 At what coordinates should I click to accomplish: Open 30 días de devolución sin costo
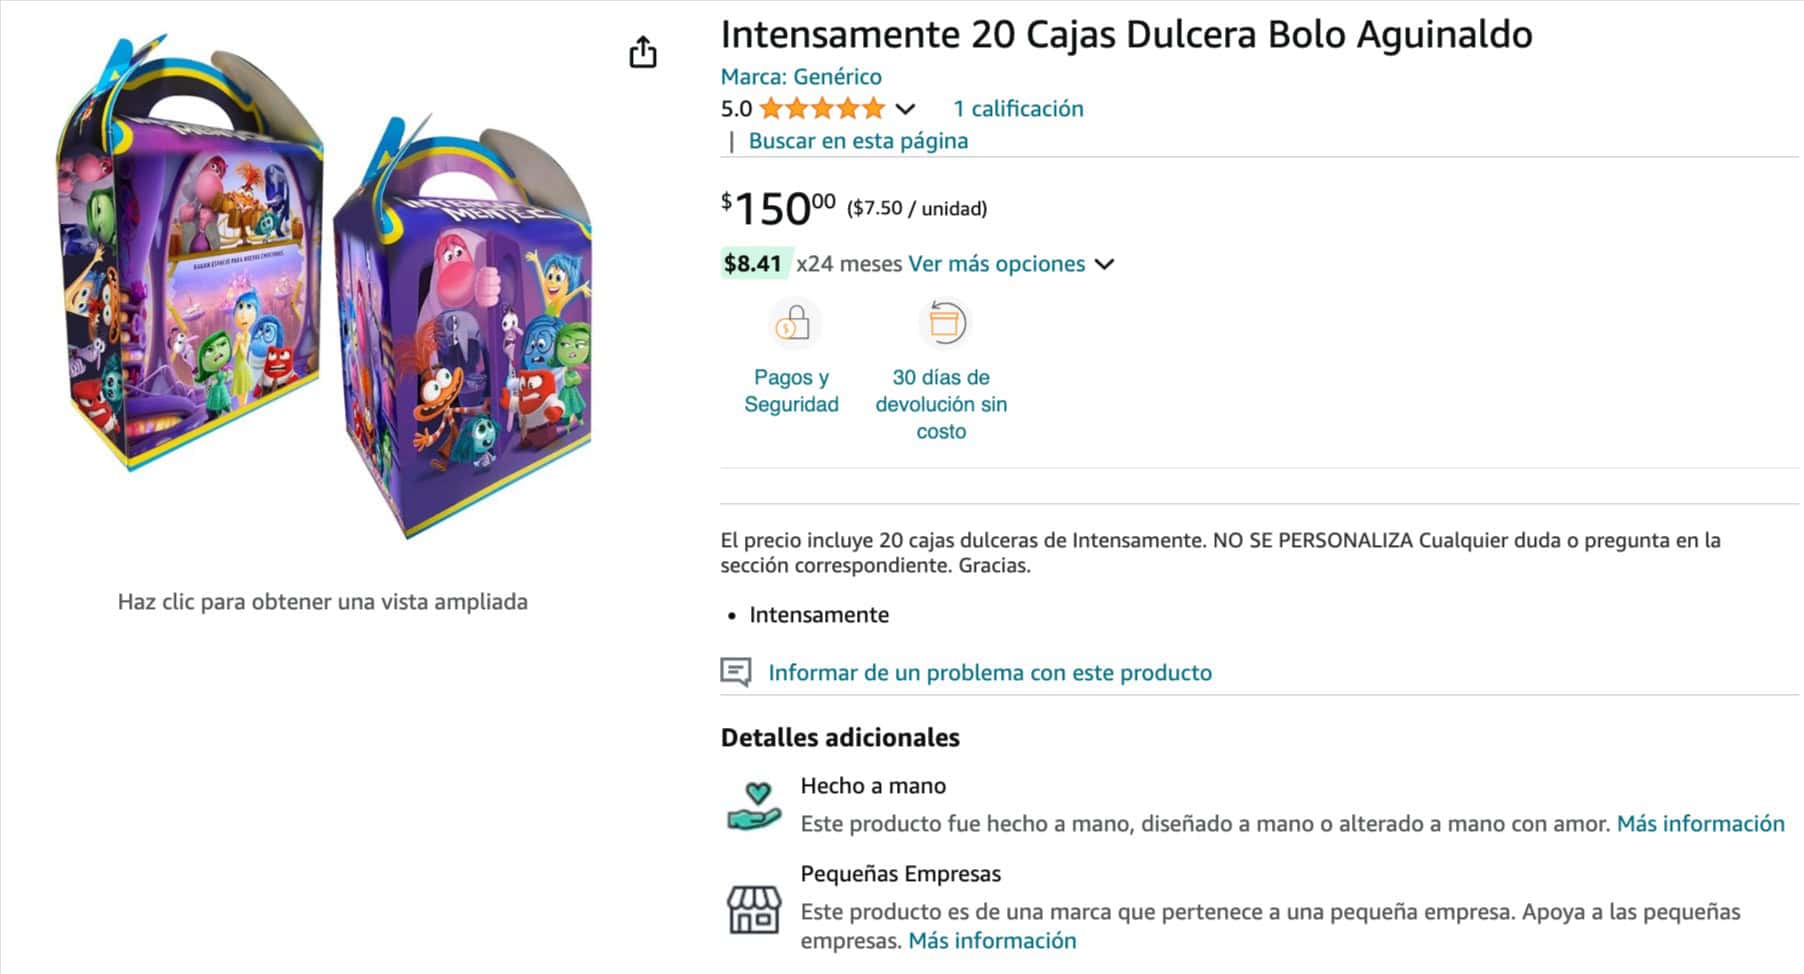pyautogui.click(x=941, y=404)
